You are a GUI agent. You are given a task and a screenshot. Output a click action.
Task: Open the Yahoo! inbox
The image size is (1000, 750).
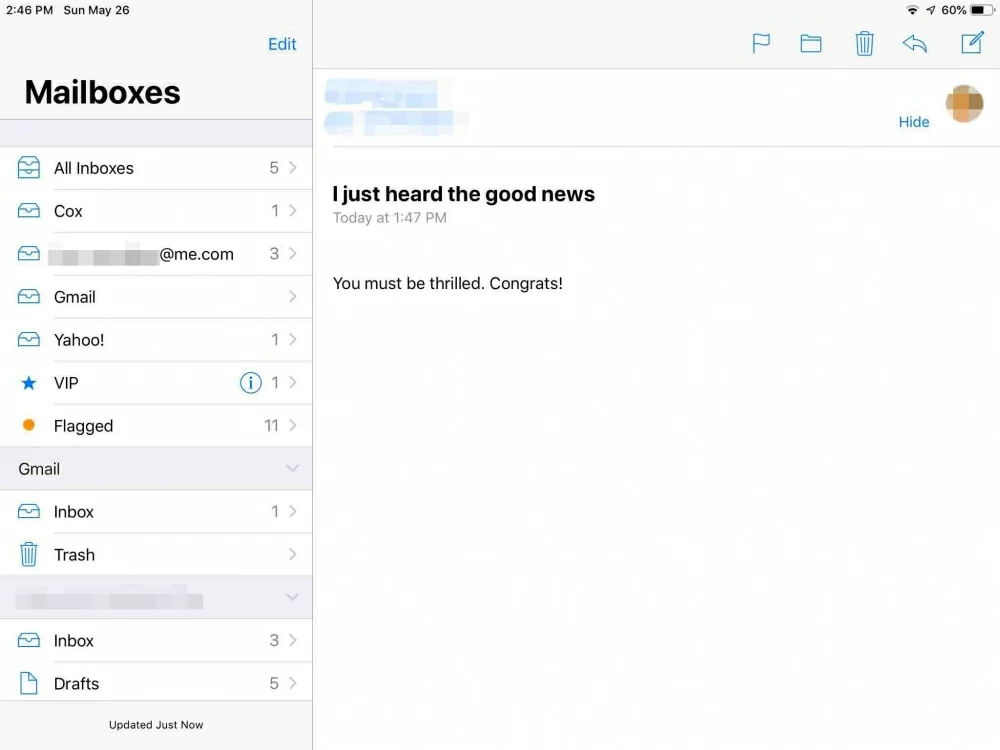click(156, 339)
